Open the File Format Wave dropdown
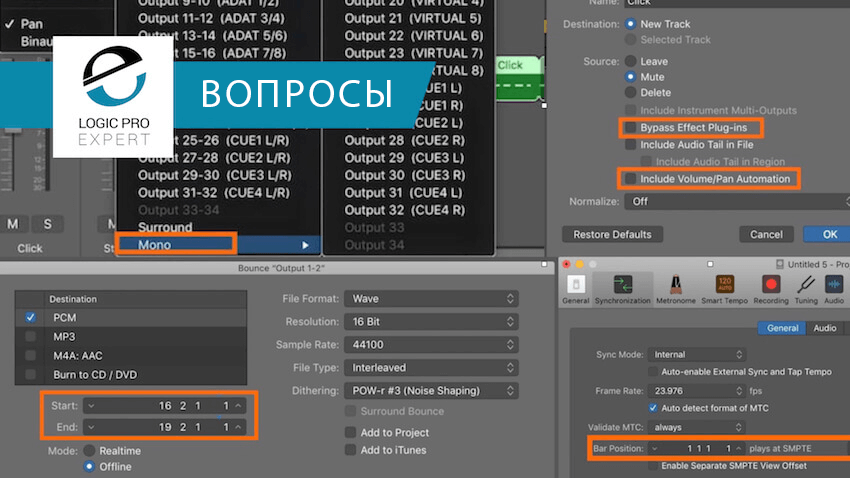850x478 pixels. 431,299
